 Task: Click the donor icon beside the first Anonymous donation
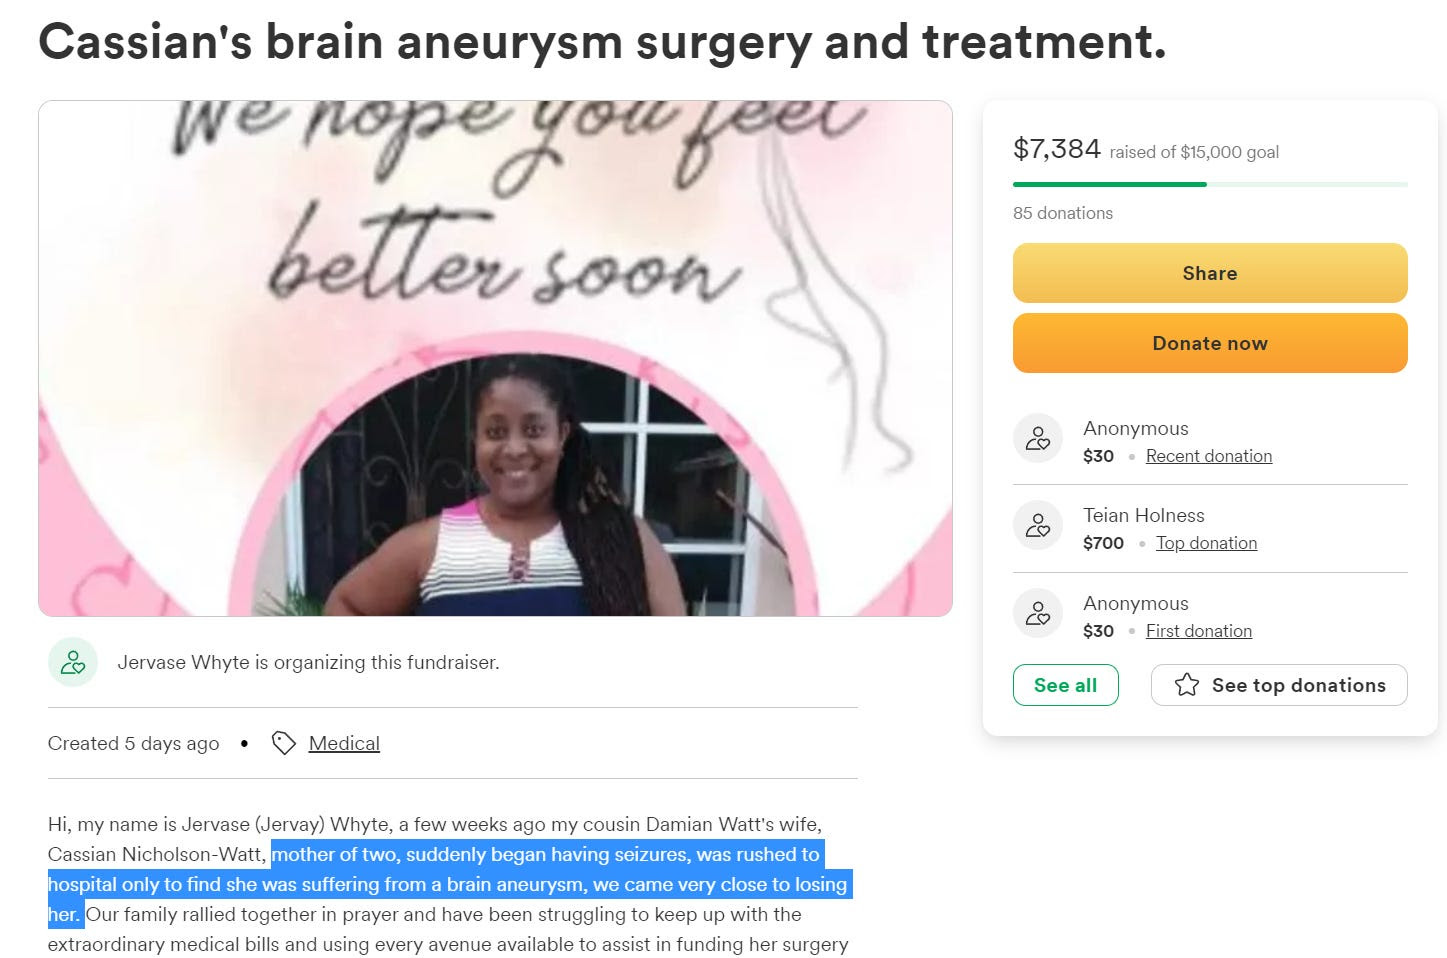pyautogui.click(x=1038, y=613)
